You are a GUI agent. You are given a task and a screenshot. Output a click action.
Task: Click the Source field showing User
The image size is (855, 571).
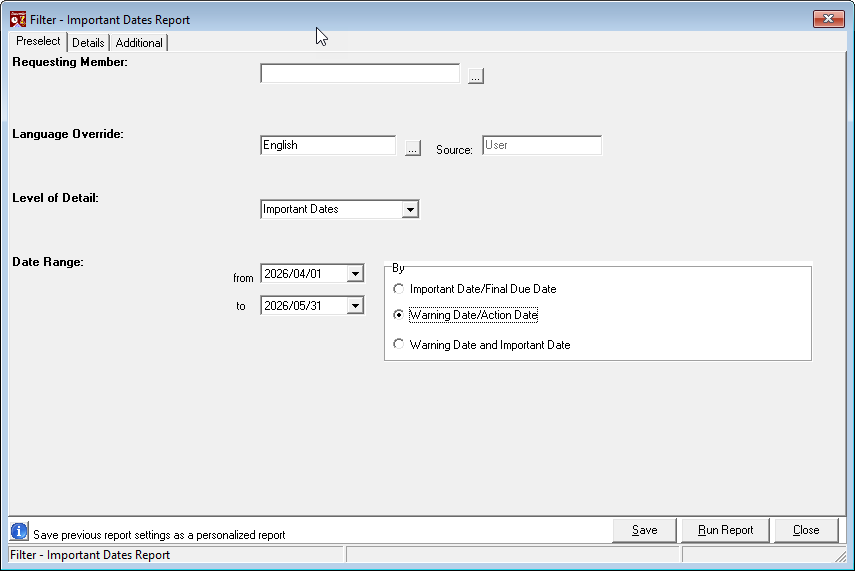[x=541, y=145]
